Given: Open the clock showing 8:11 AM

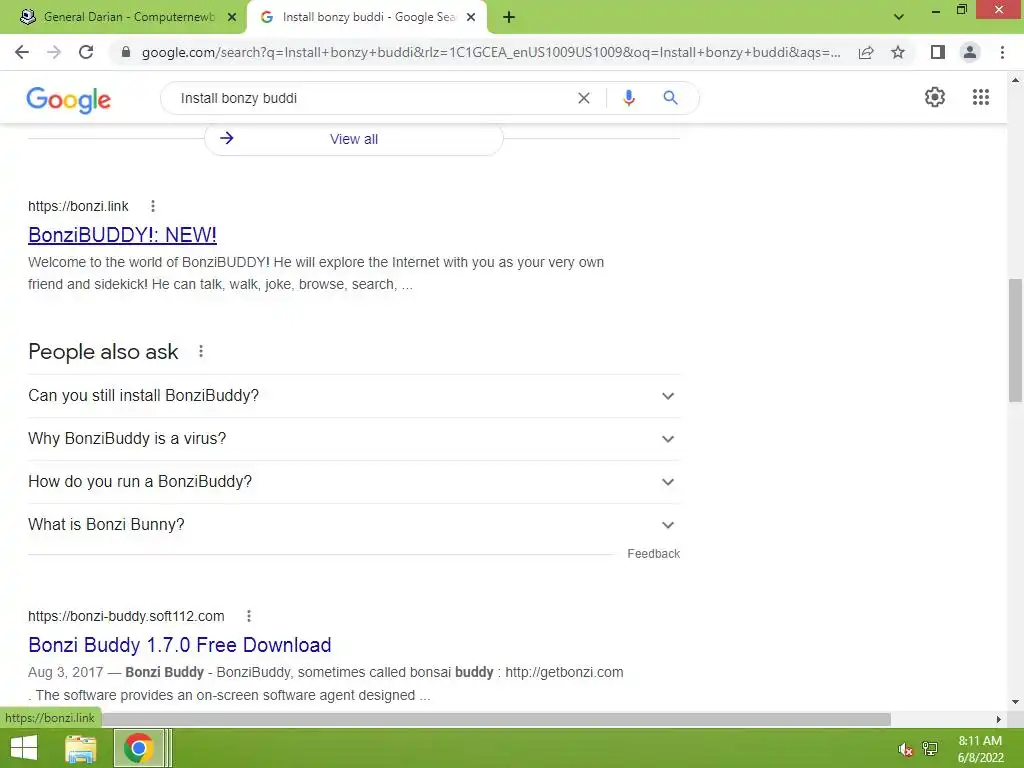Looking at the screenshot, I should click(x=980, y=749).
